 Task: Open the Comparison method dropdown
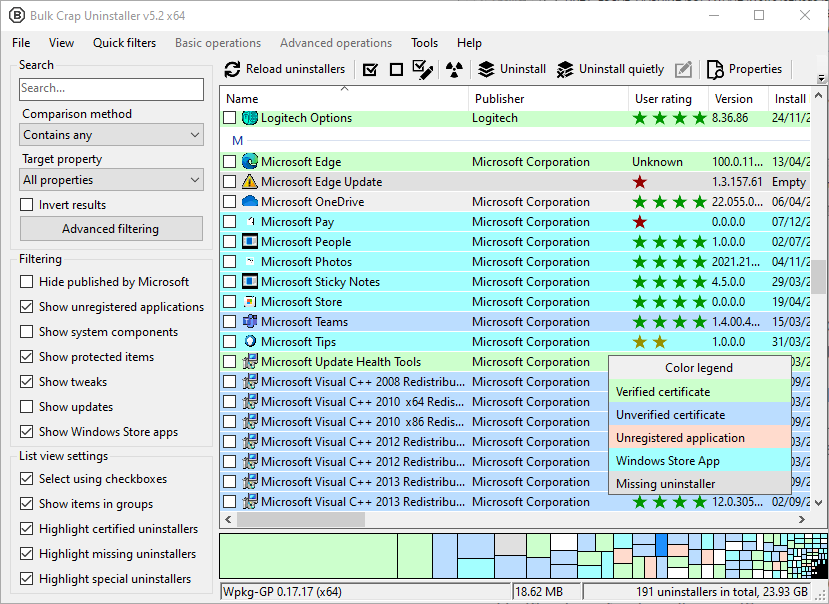tap(112, 135)
